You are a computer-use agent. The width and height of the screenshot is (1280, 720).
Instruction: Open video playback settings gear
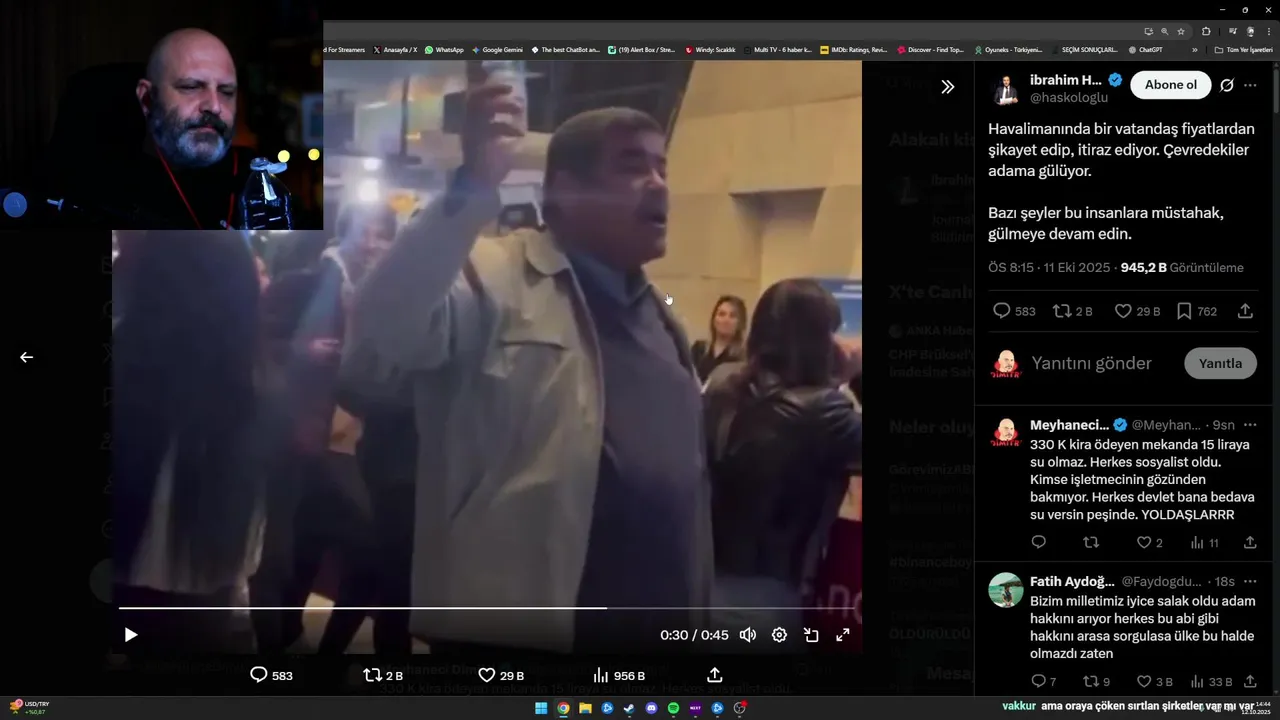pos(779,635)
